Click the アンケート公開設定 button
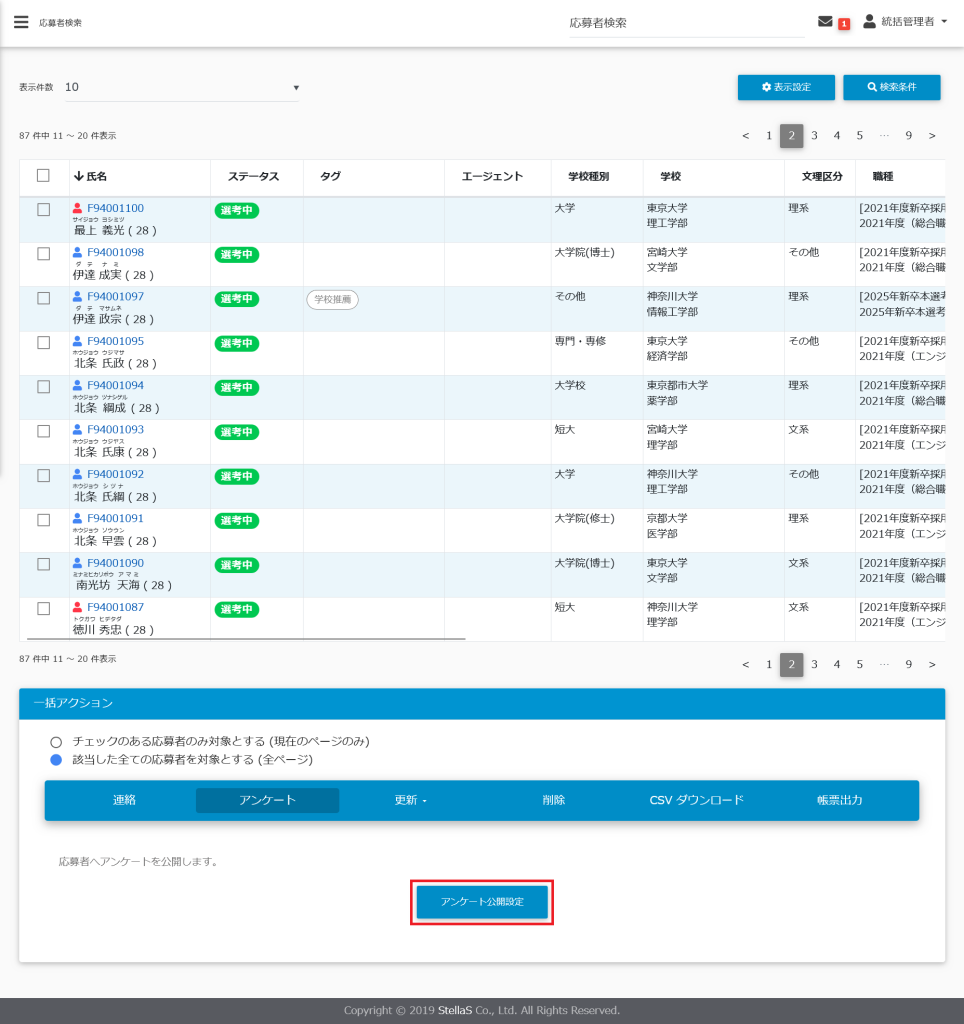The image size is (964, 1024). click(x=482, y=902)
